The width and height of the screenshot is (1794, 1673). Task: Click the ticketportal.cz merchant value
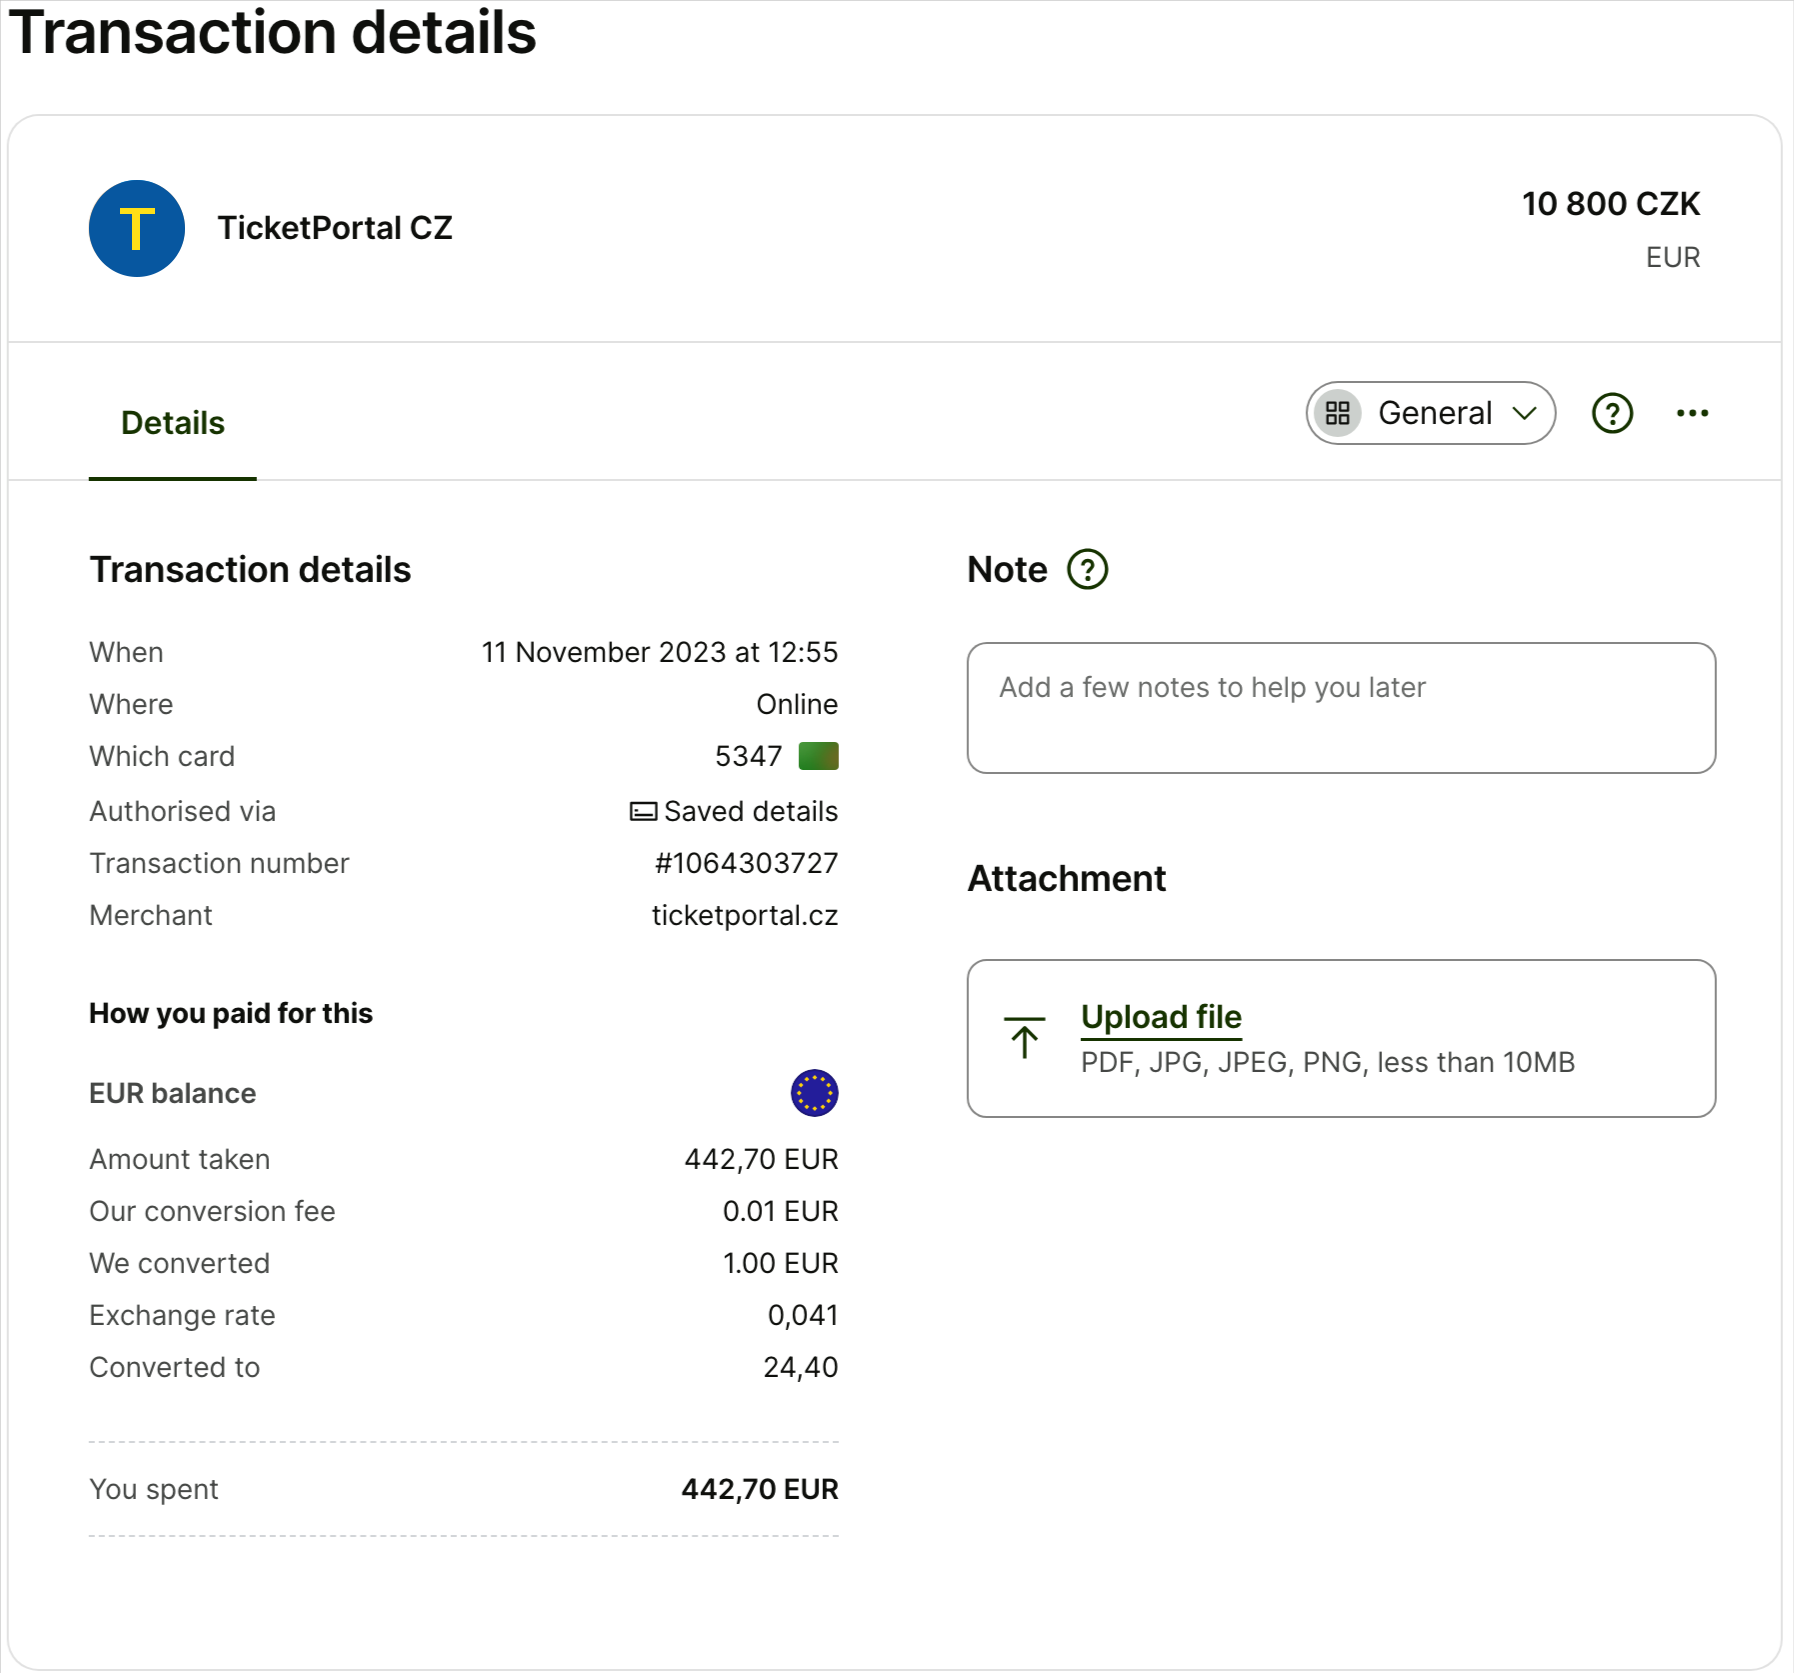(745, 915)
